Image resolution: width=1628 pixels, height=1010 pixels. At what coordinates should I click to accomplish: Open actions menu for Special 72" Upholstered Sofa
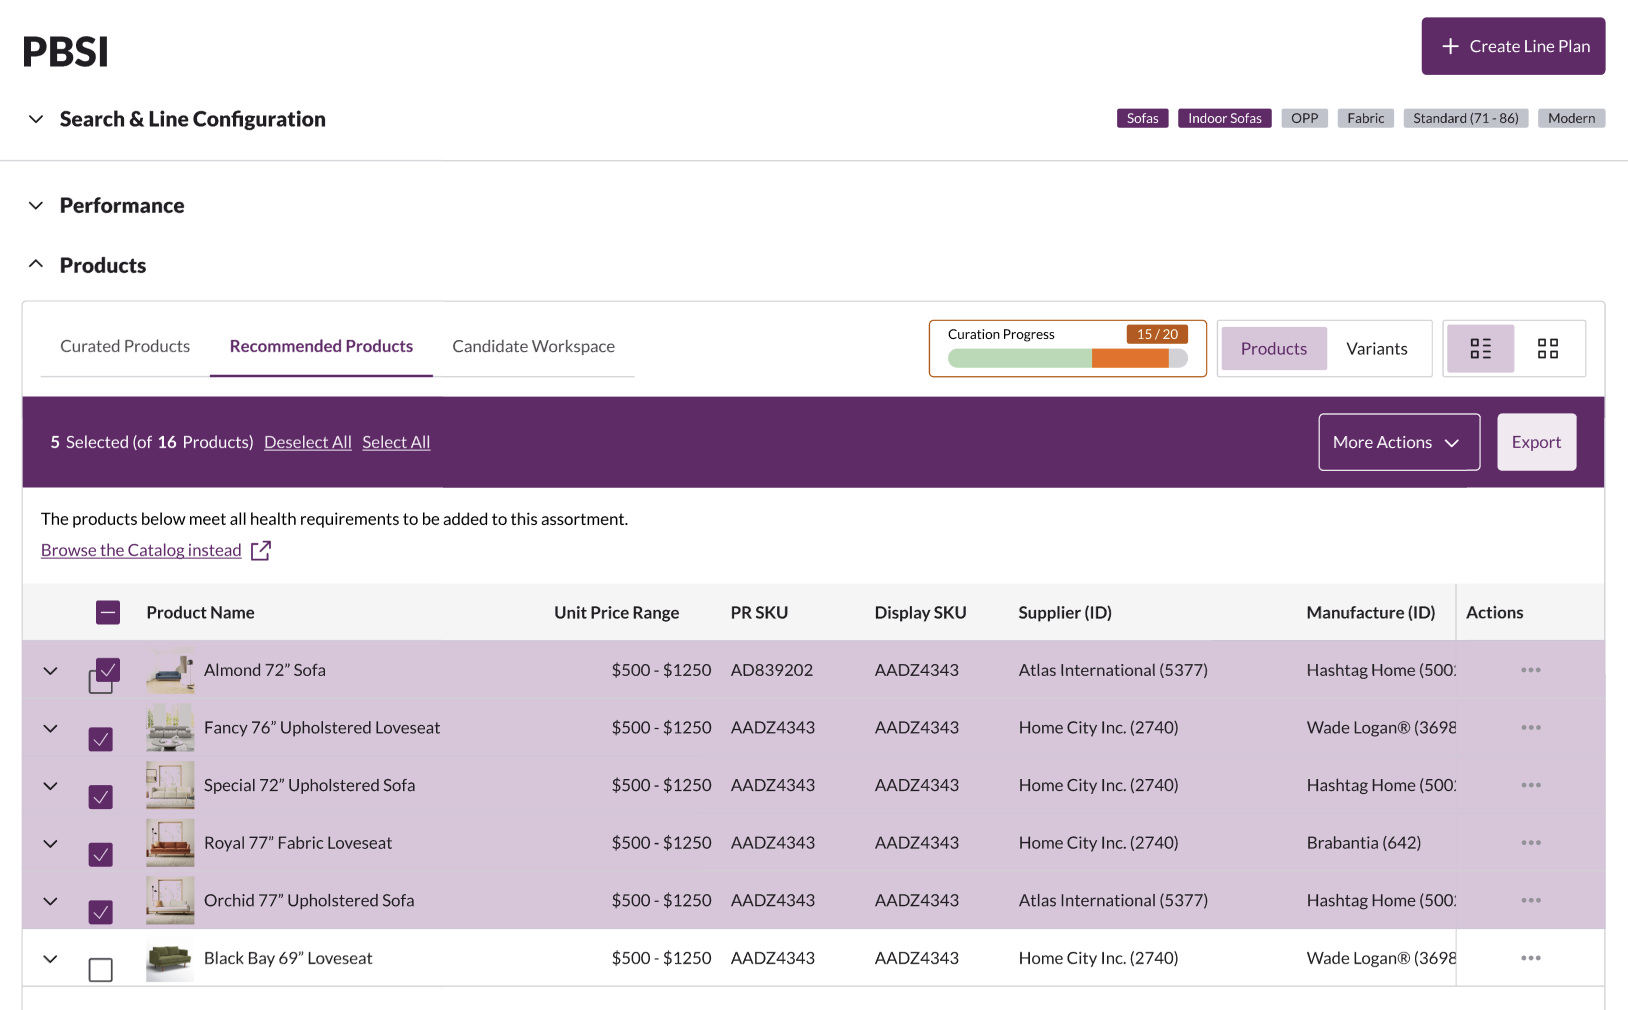(1530, 785)
